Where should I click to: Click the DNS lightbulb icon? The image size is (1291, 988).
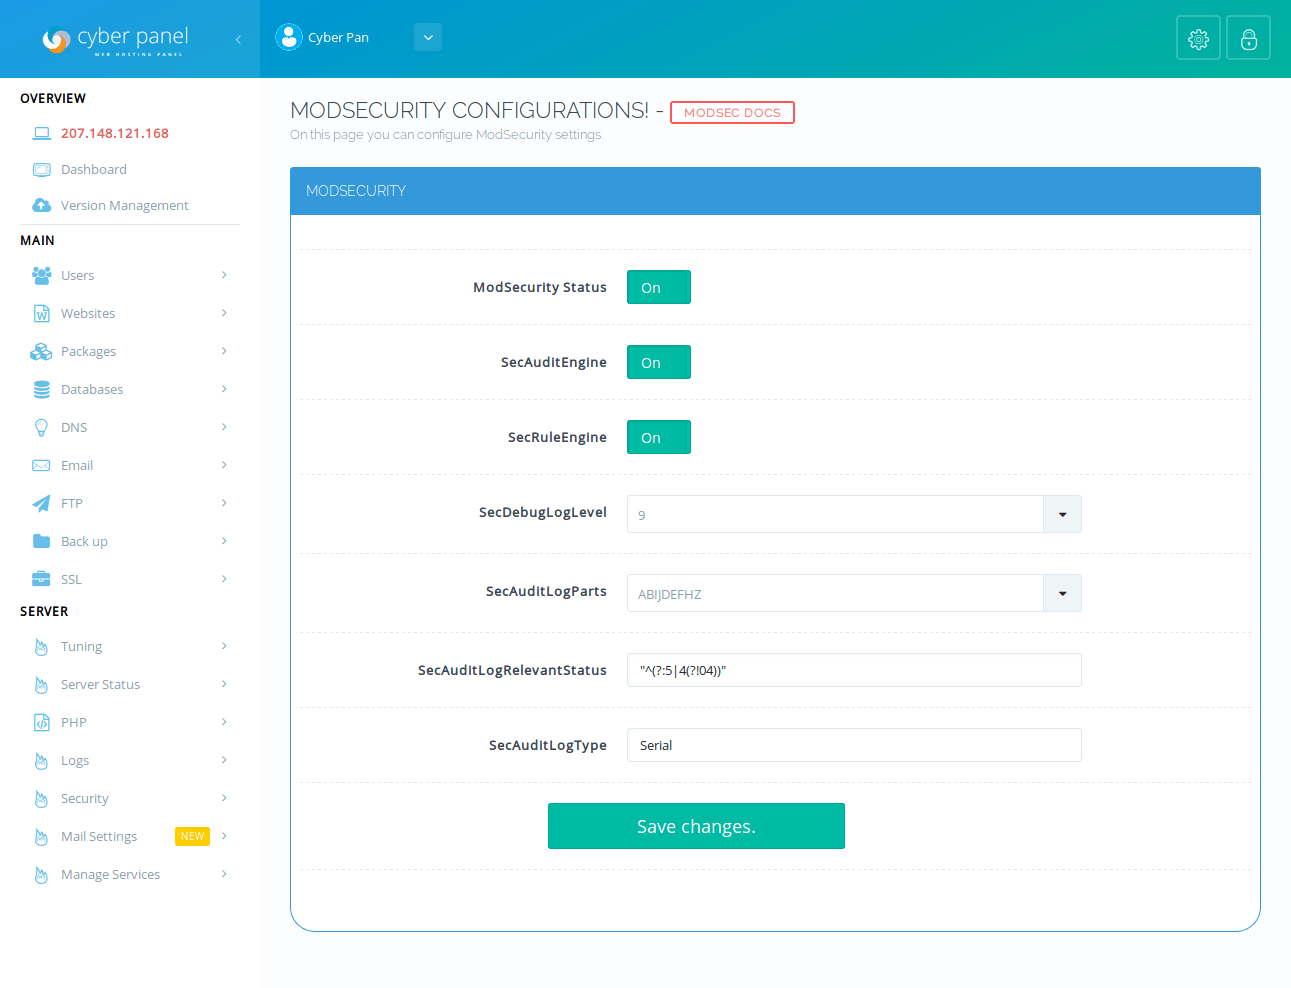[41, 427]
